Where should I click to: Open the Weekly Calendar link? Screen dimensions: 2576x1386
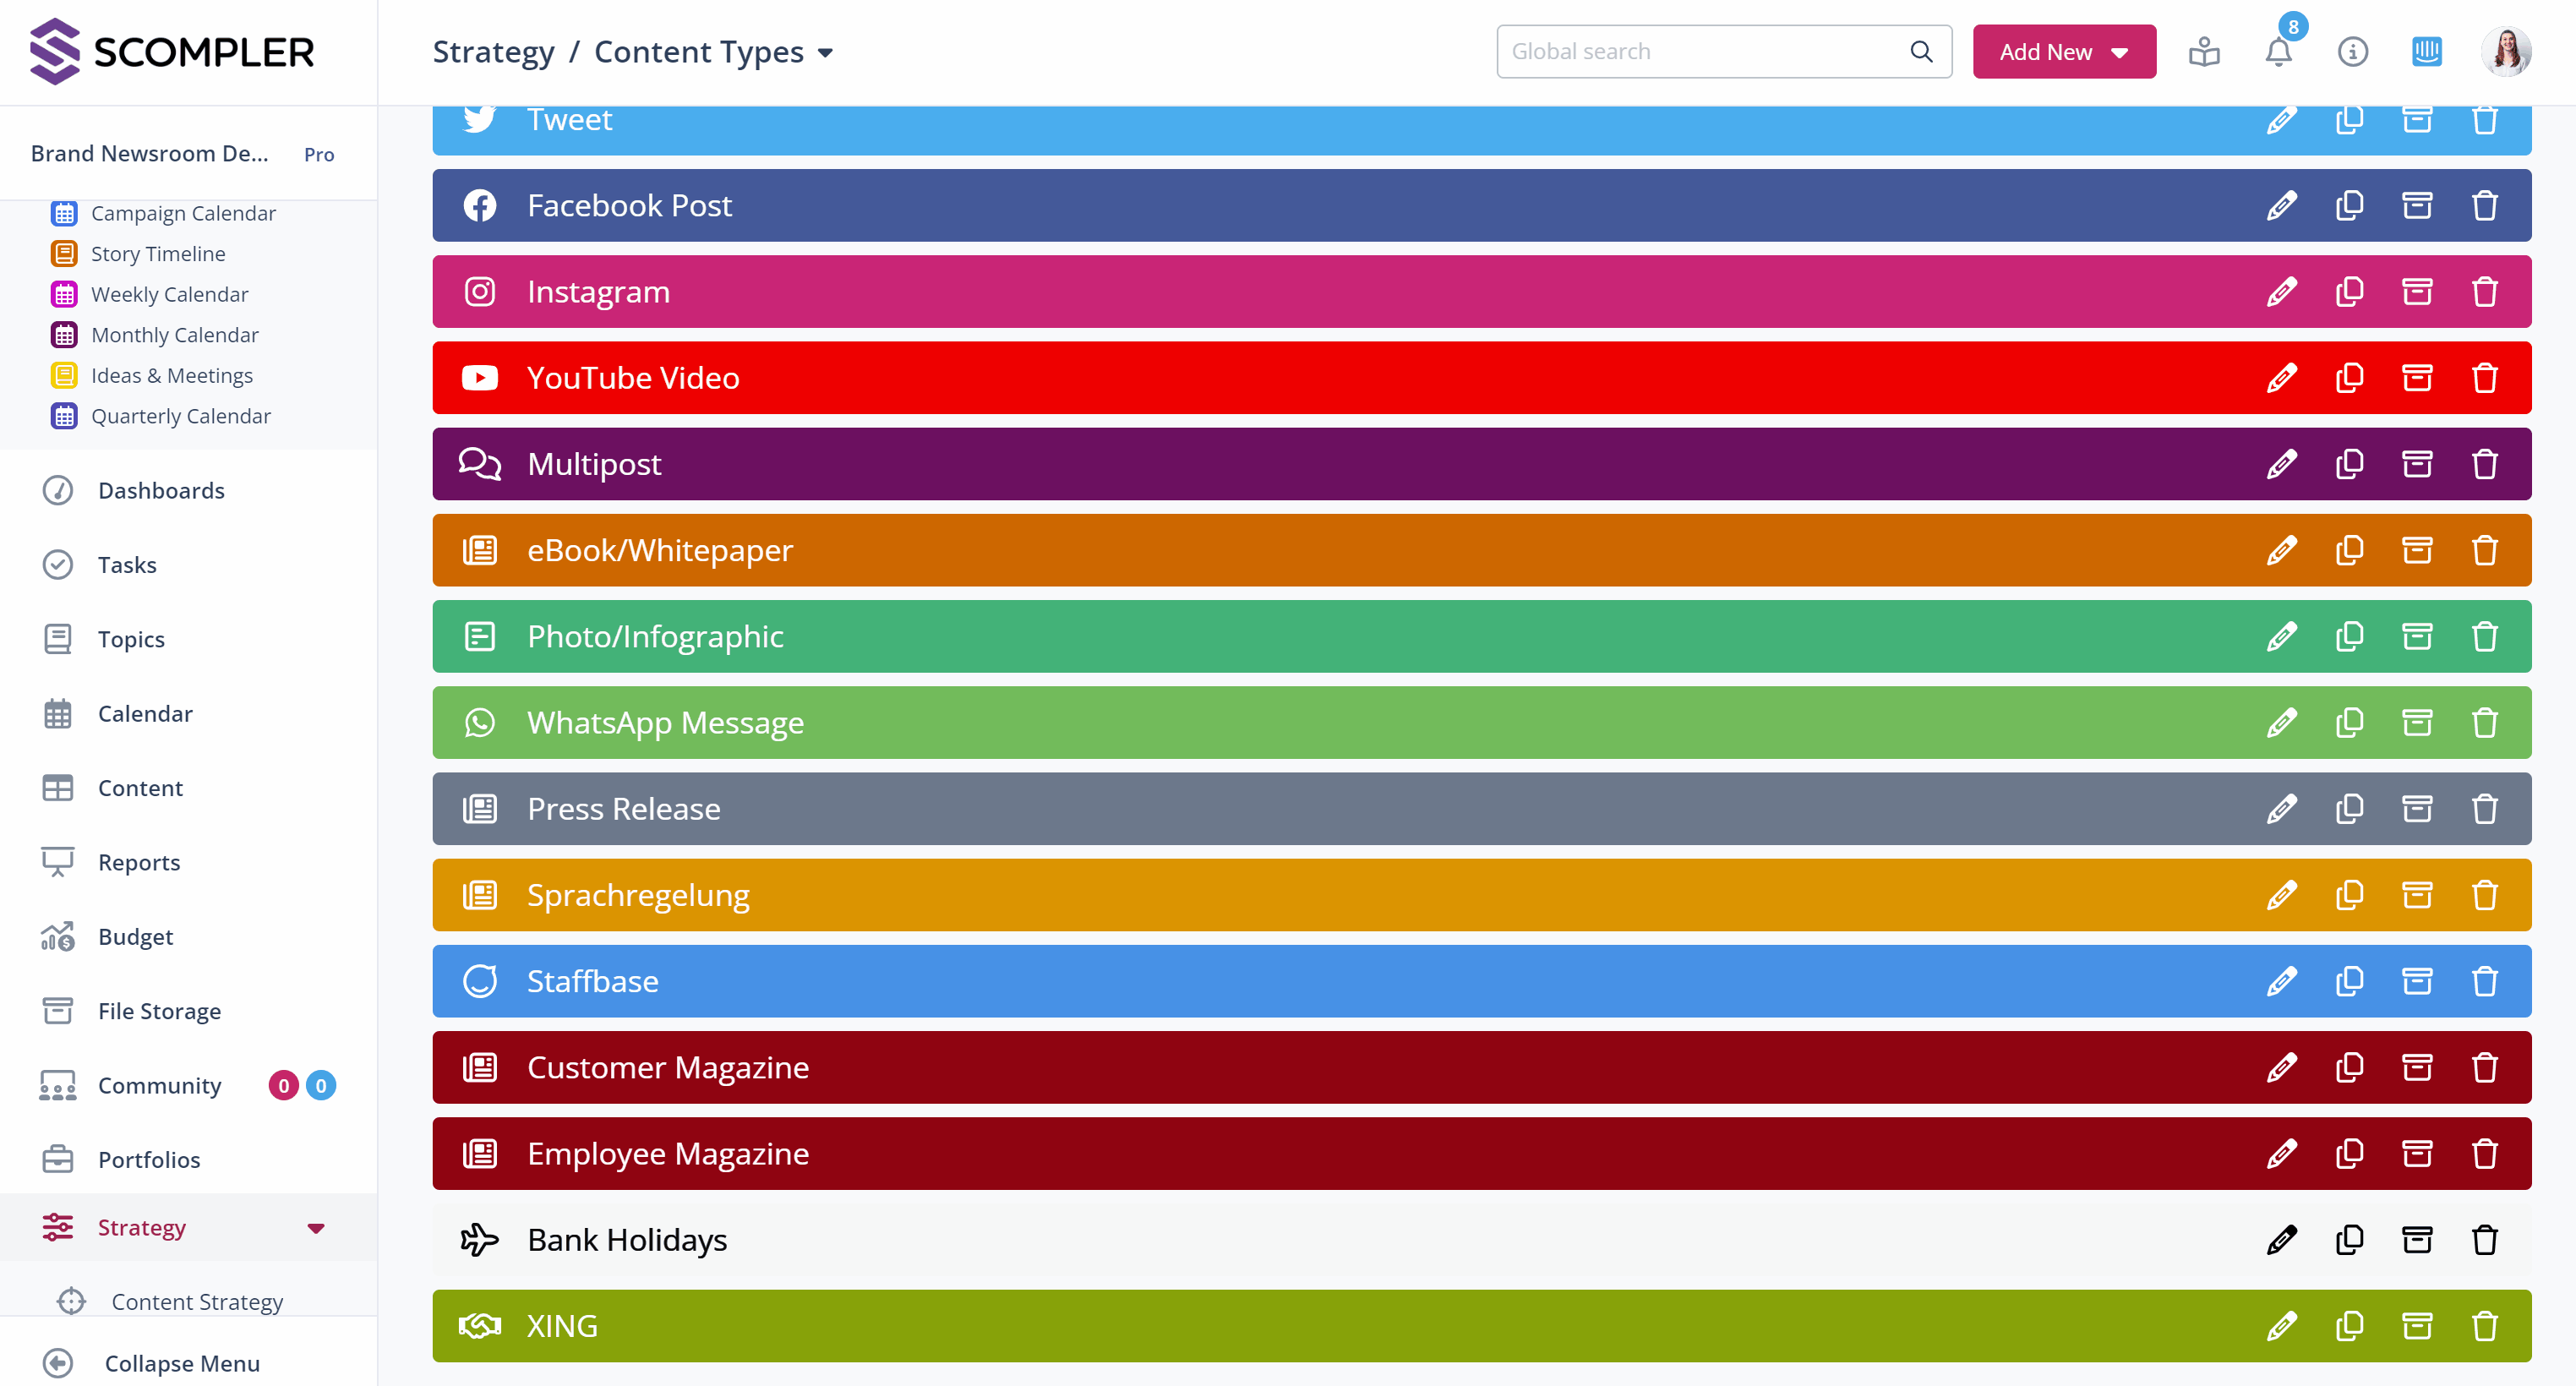click(169, 294)
